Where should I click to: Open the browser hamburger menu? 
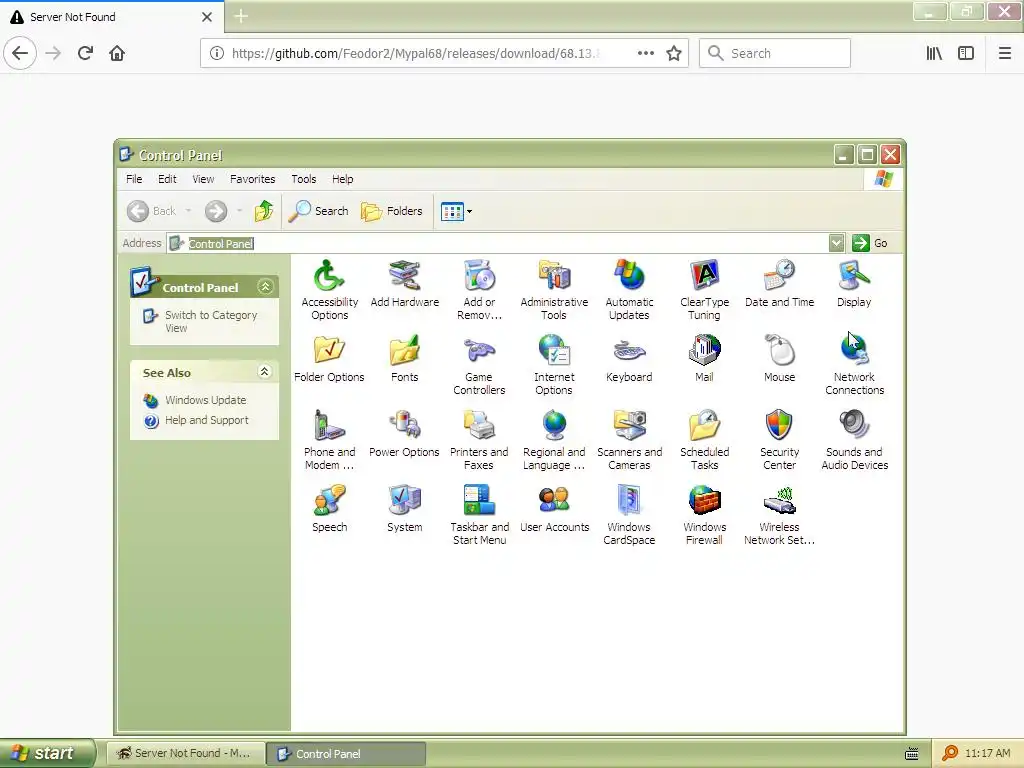(1004, 53)
